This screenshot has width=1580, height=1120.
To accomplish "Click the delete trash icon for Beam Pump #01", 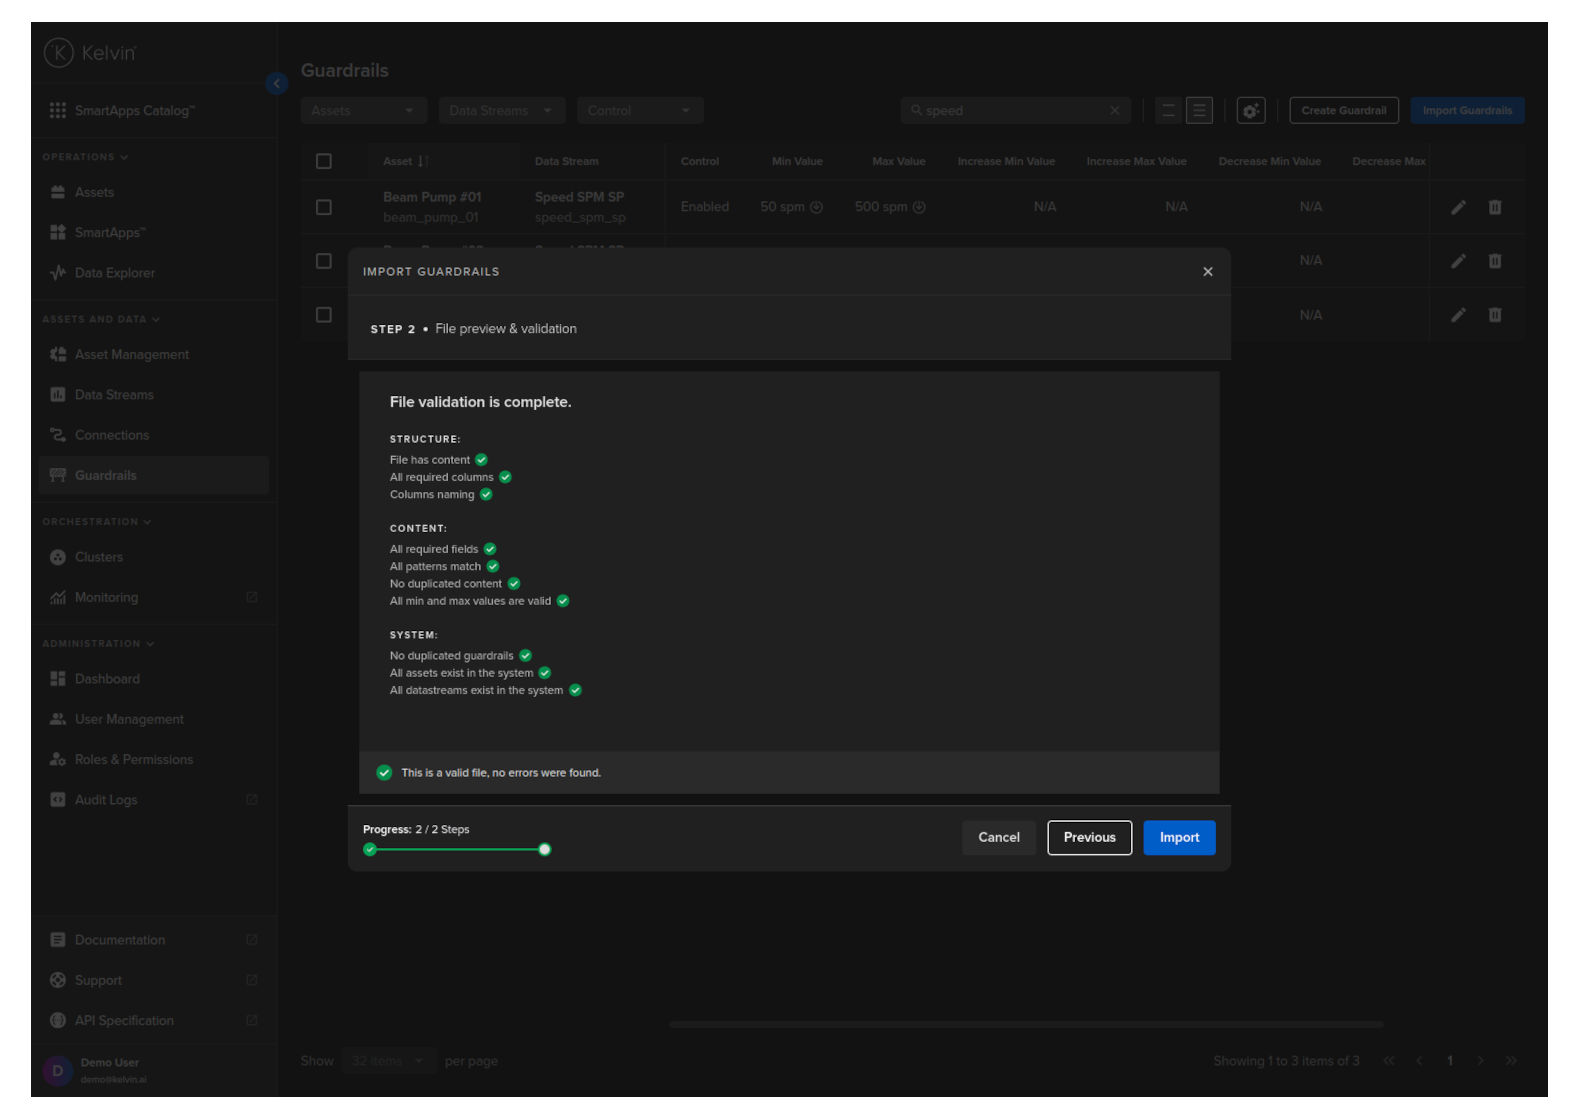I will 1495,207.
